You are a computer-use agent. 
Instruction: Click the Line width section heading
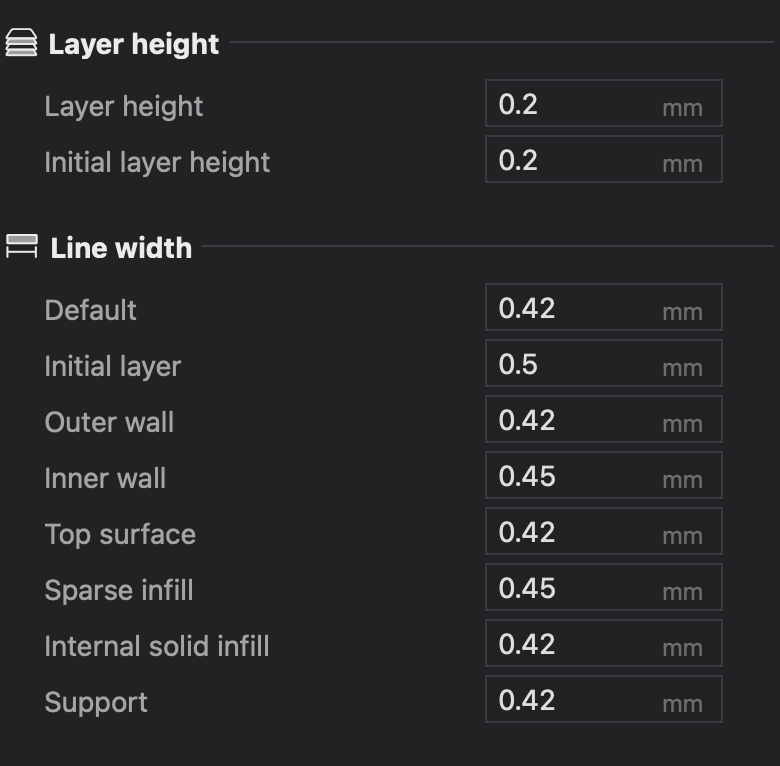tap(121, 248)
